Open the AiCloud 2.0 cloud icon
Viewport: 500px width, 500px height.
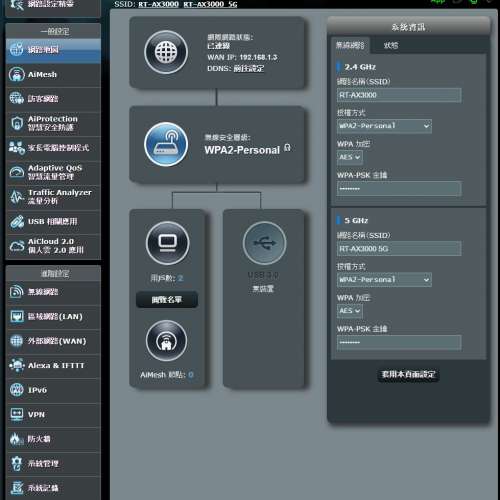point(17,246)
